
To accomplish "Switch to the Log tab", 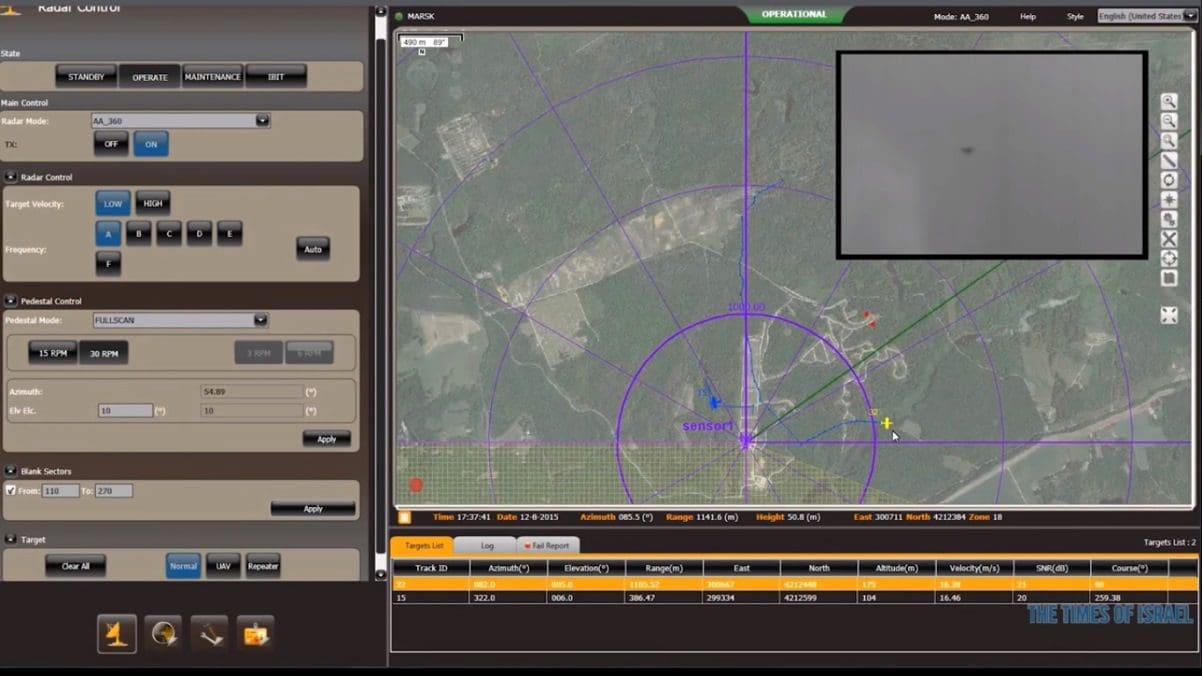I will [486, 546].
